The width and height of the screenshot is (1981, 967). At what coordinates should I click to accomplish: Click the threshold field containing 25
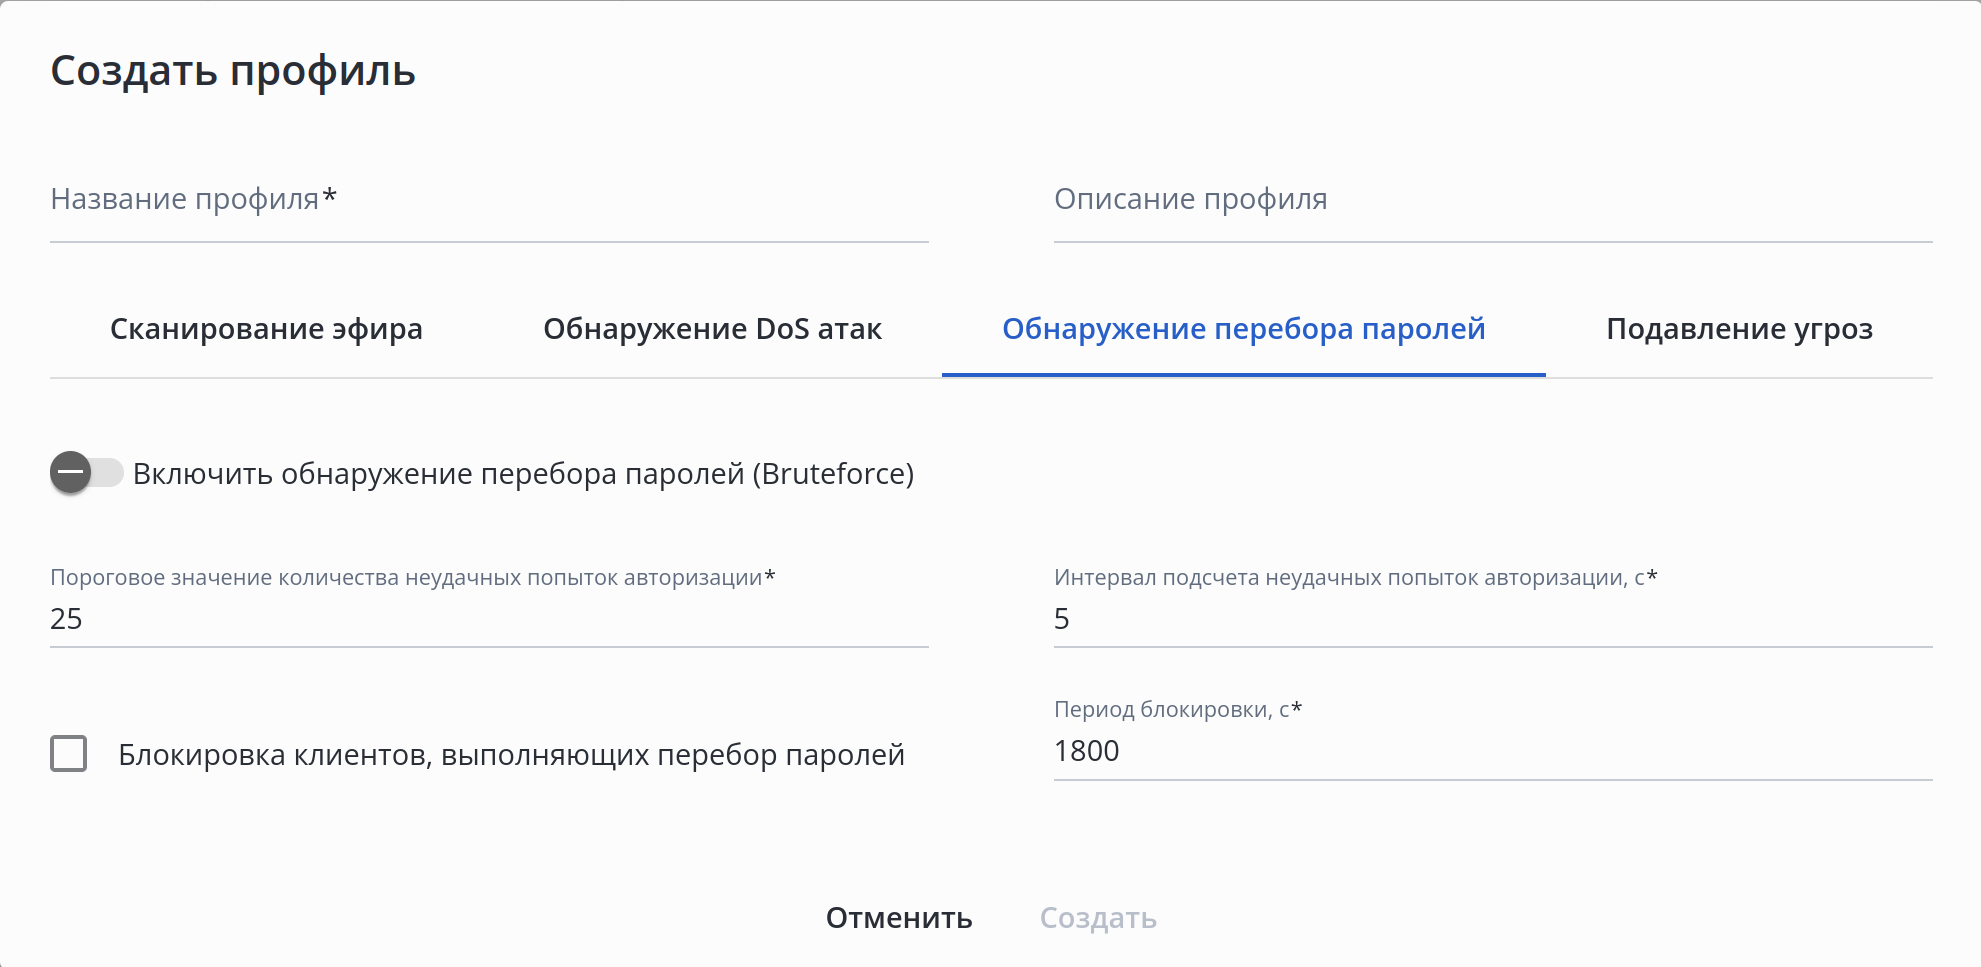click(x=489, y=620)
